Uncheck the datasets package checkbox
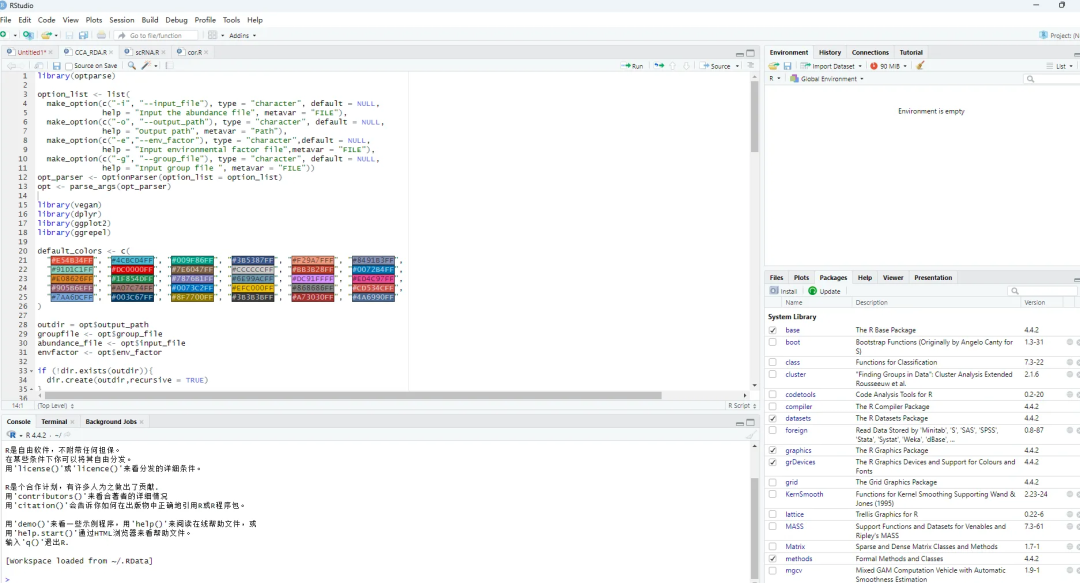Screen dimensions: 1080x583 tap(772, 418)
